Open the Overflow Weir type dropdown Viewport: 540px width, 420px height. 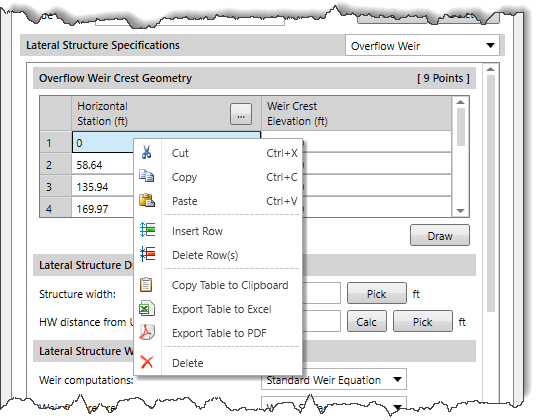pos(422,45)
